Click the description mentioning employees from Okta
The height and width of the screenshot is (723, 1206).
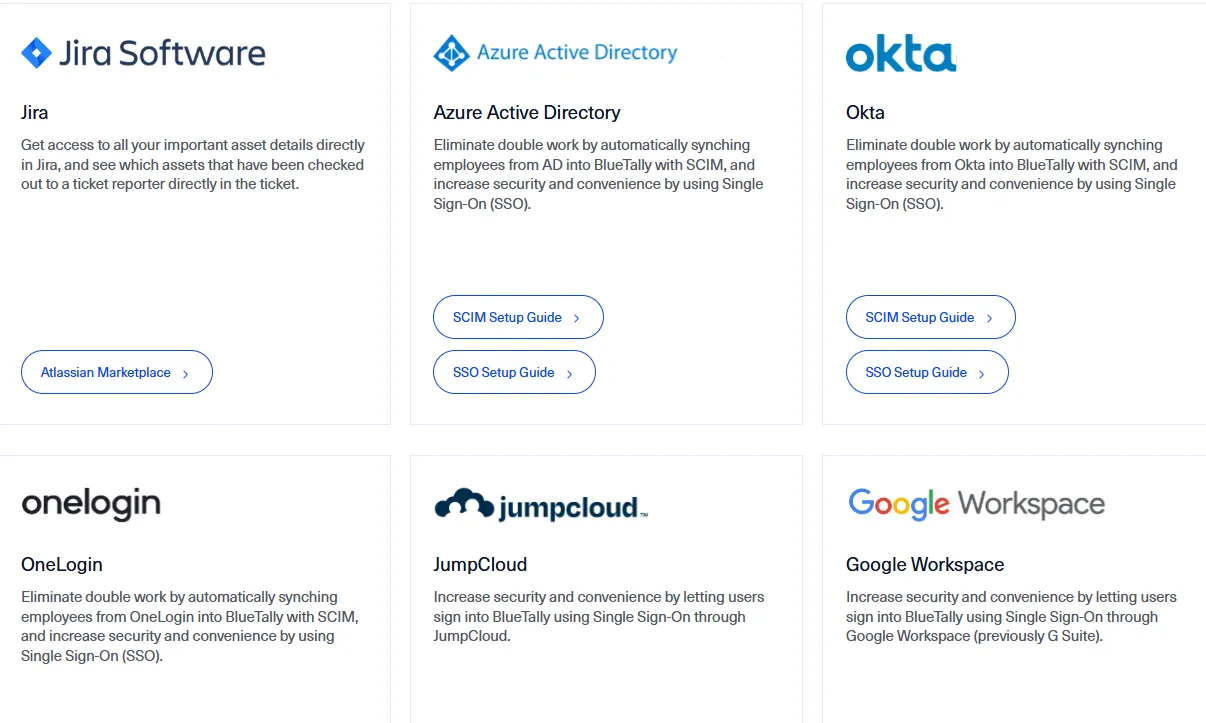(x=1012, y=174)
